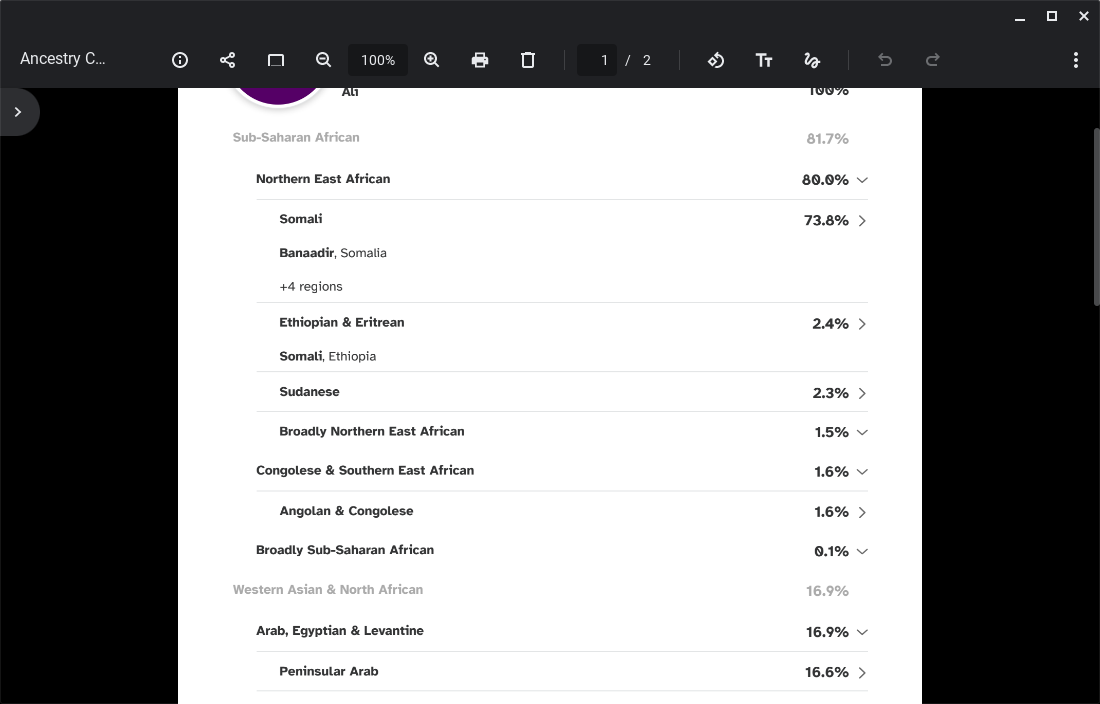Print the document

click(x=480, y=60)
